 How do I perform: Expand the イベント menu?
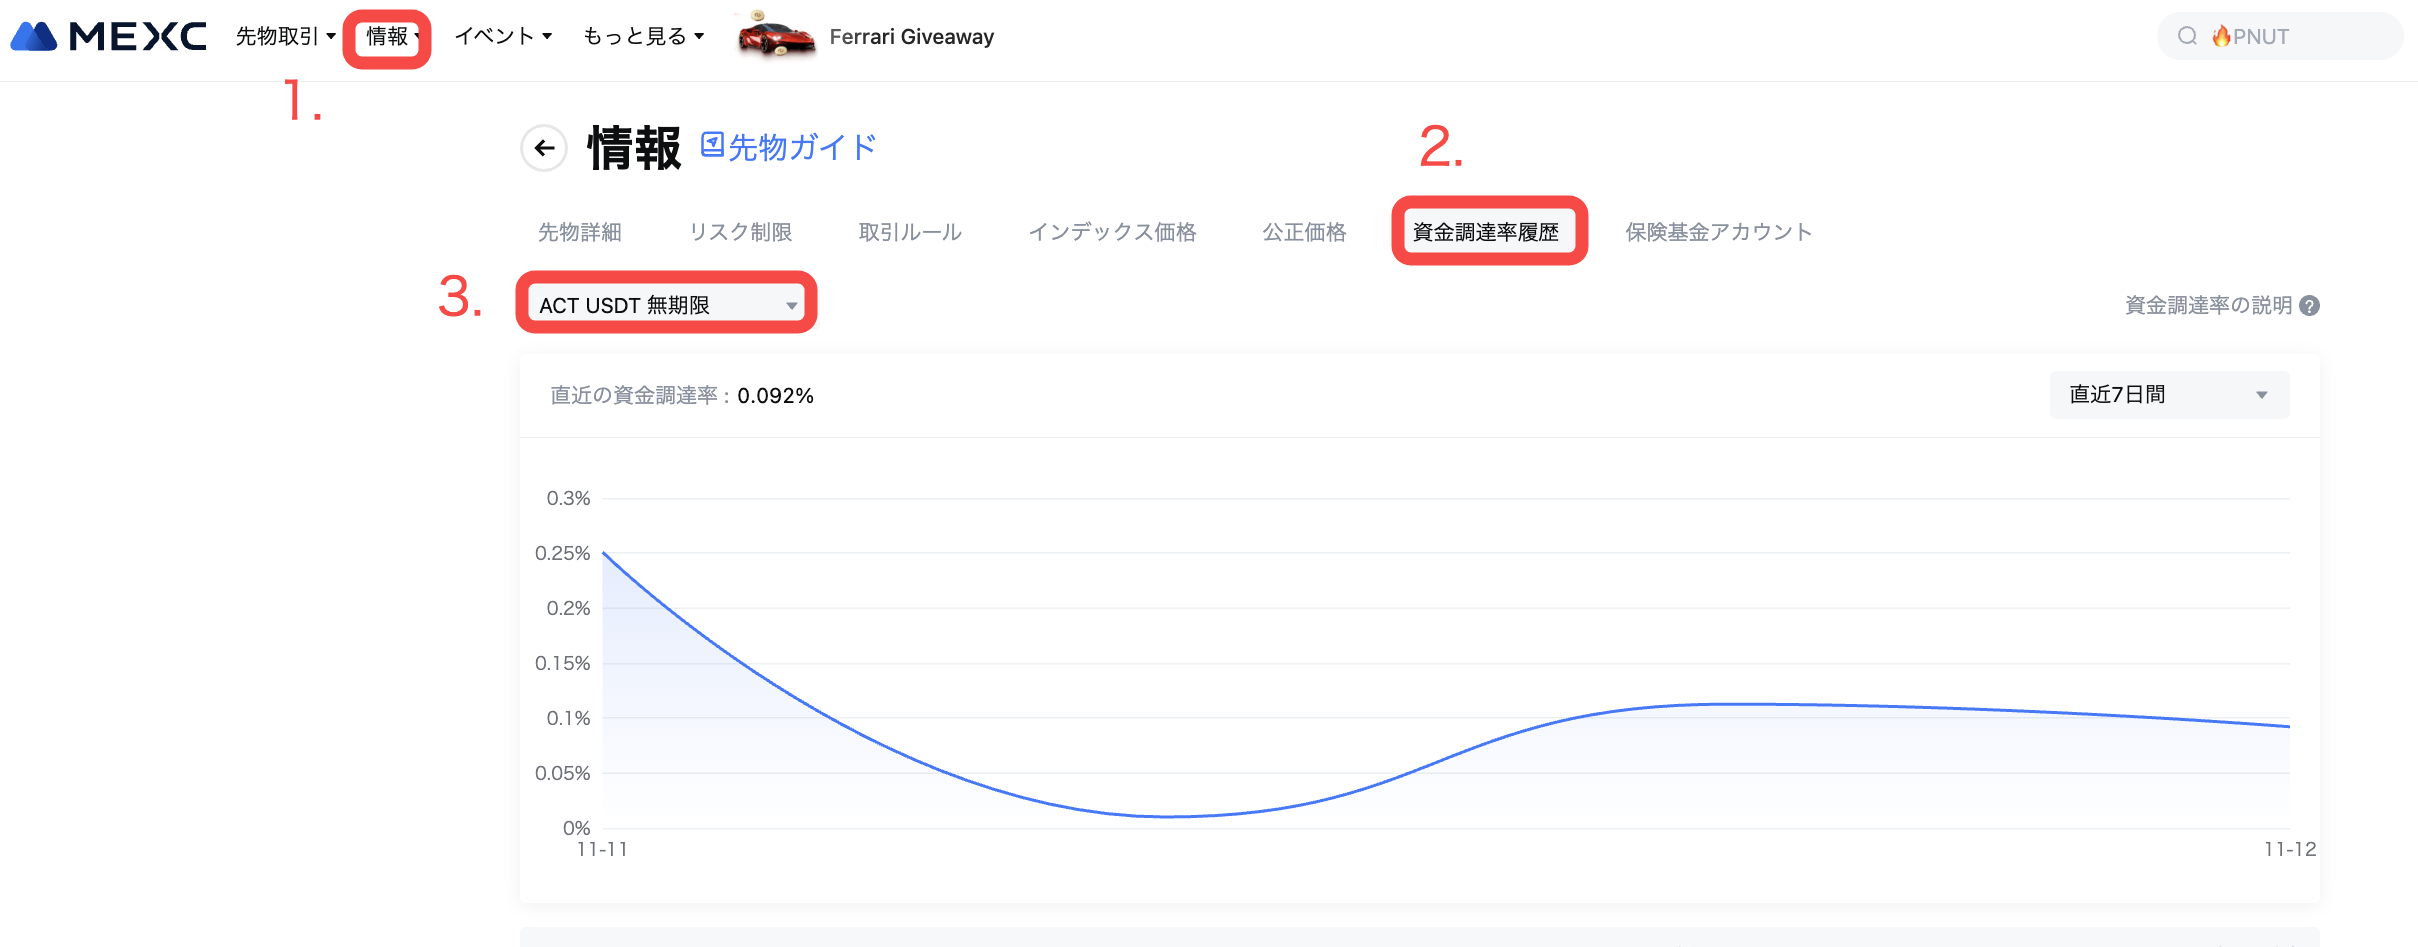point(503,37)
